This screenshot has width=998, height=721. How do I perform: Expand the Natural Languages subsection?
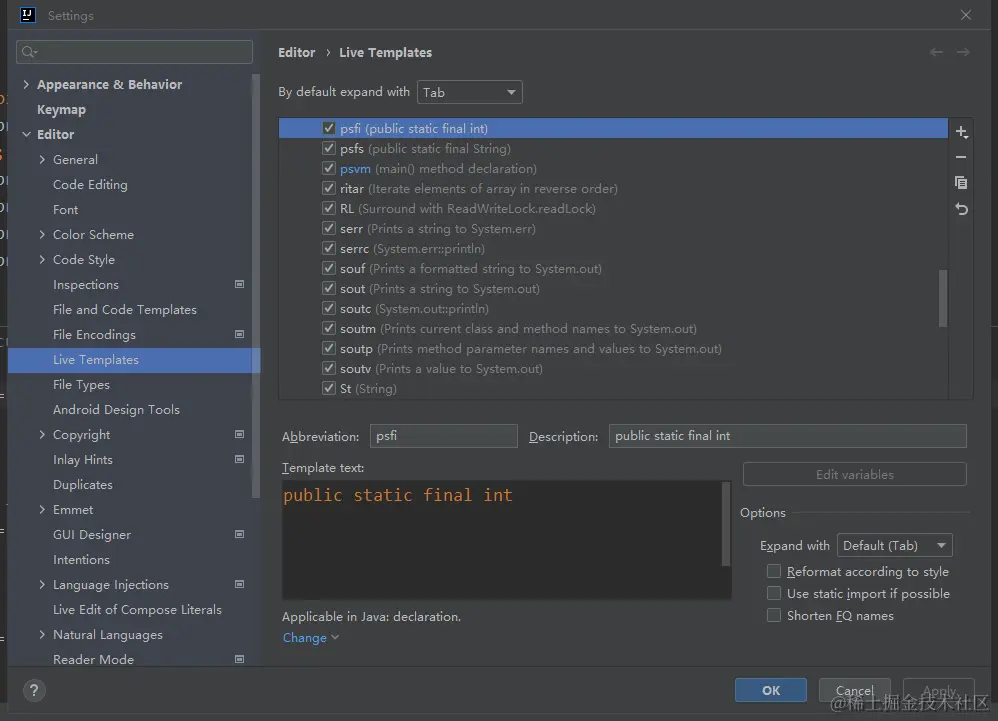[42, 634]
